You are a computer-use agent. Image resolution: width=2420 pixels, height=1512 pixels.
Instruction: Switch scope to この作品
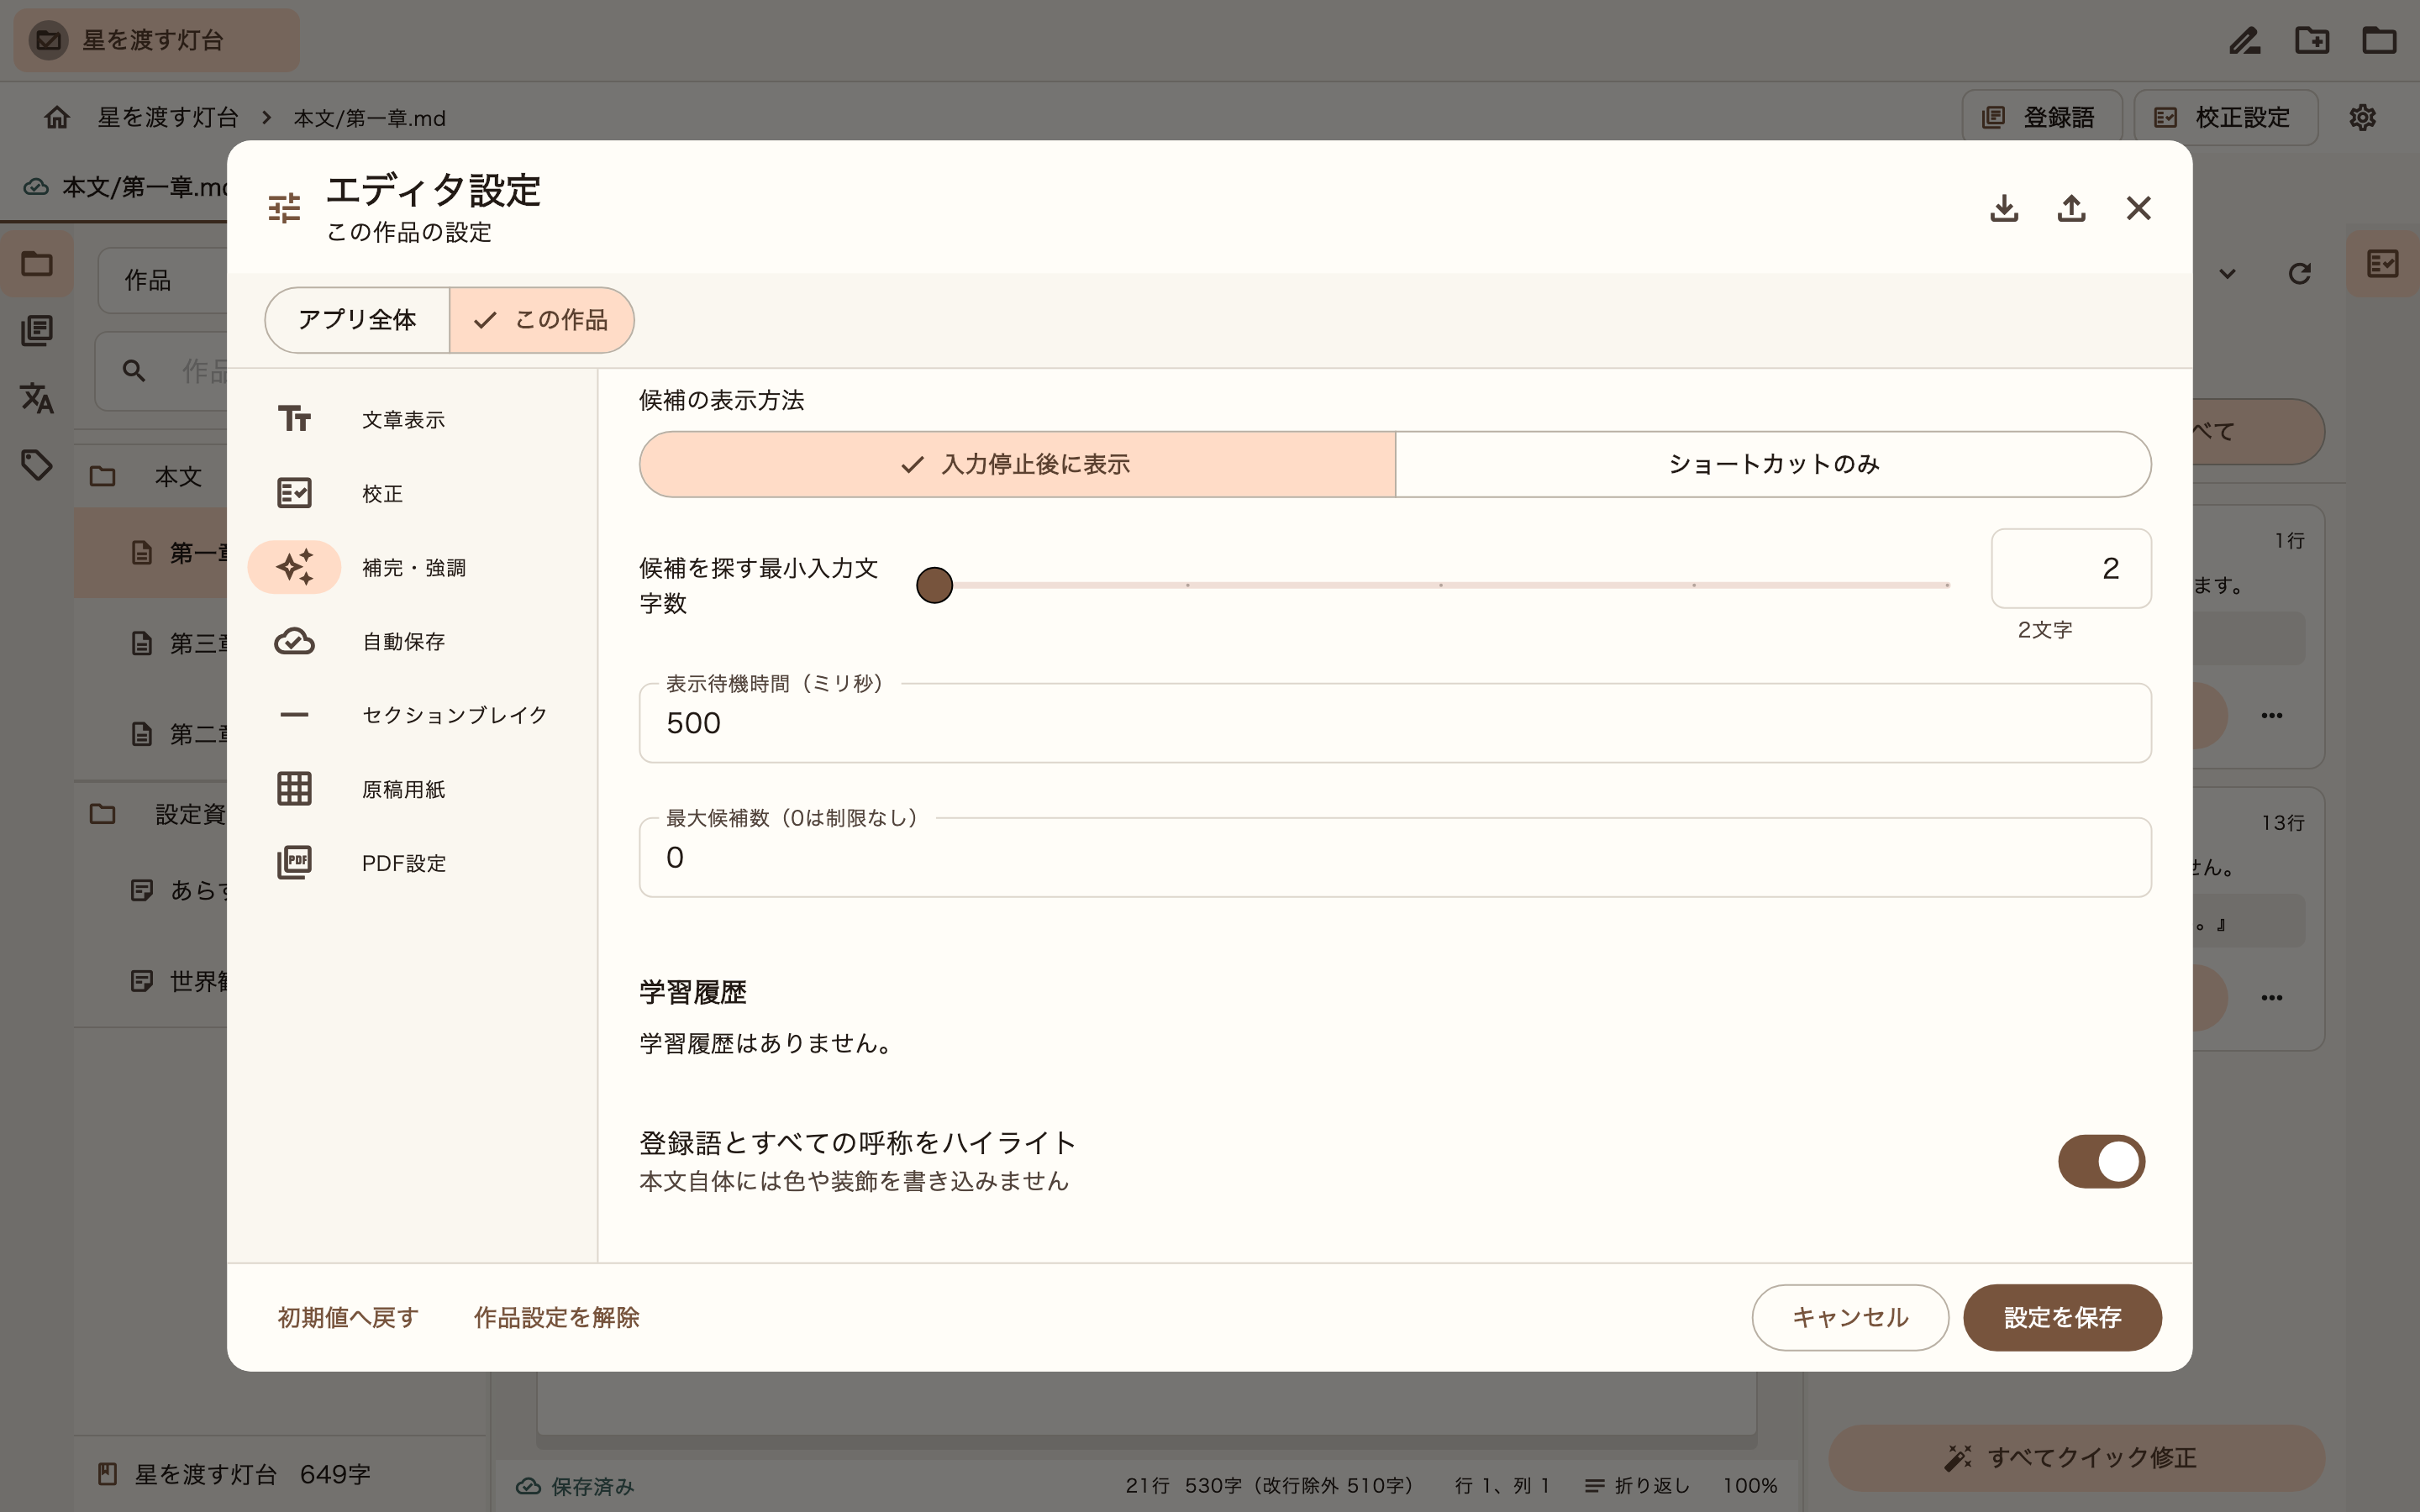tap(541, 320)
